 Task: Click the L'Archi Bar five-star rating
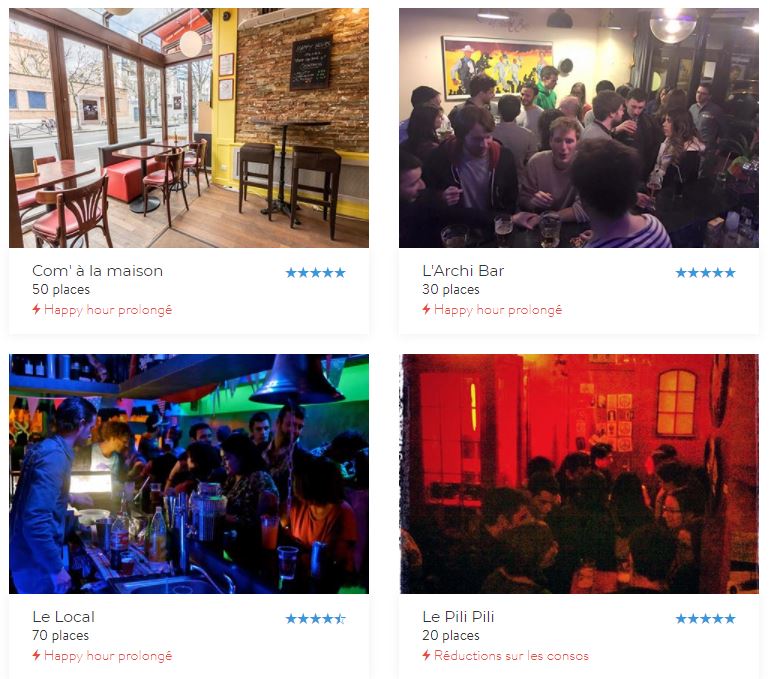tap(705, 273)
